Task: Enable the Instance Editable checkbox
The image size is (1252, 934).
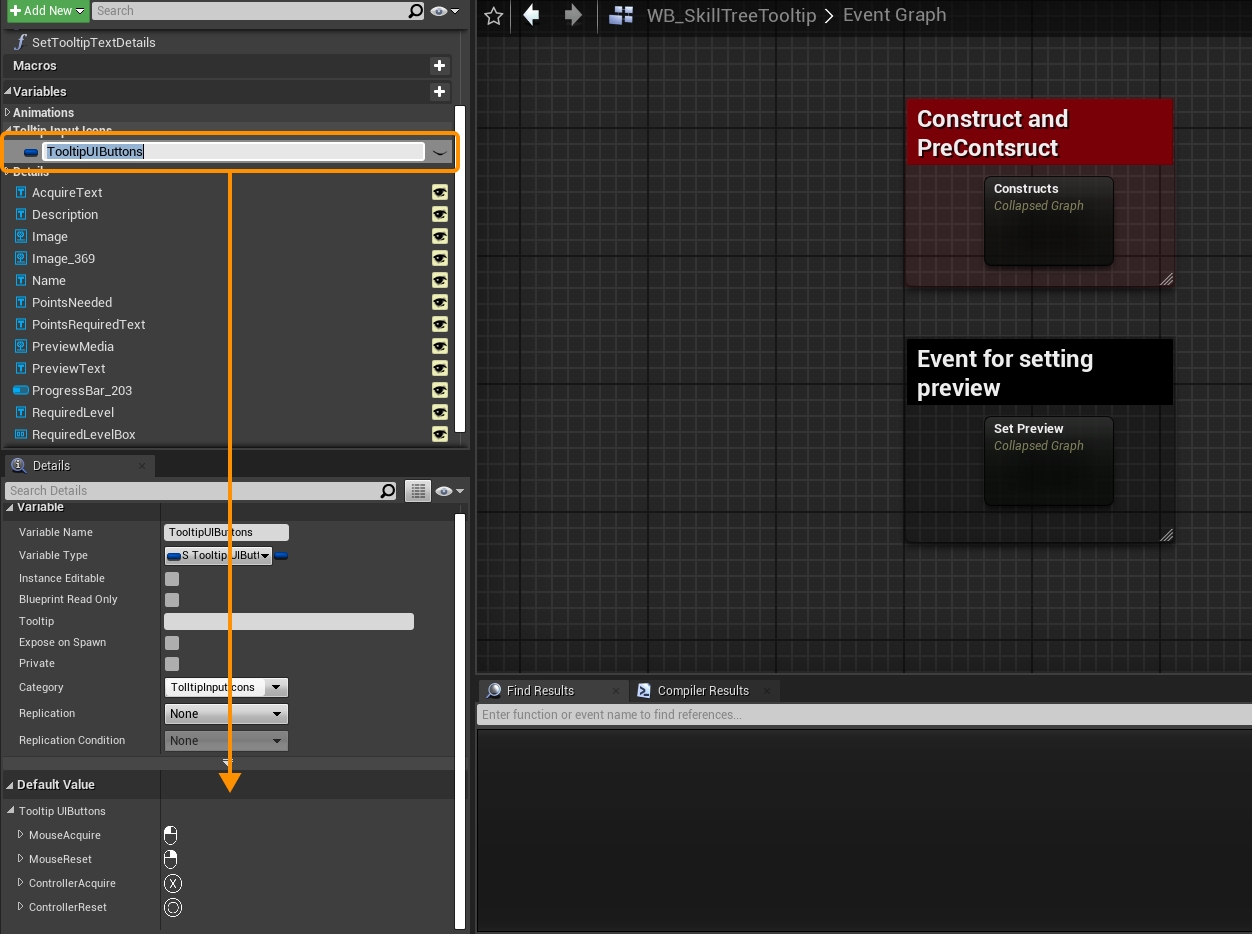Action: click(x=172, y=578)
